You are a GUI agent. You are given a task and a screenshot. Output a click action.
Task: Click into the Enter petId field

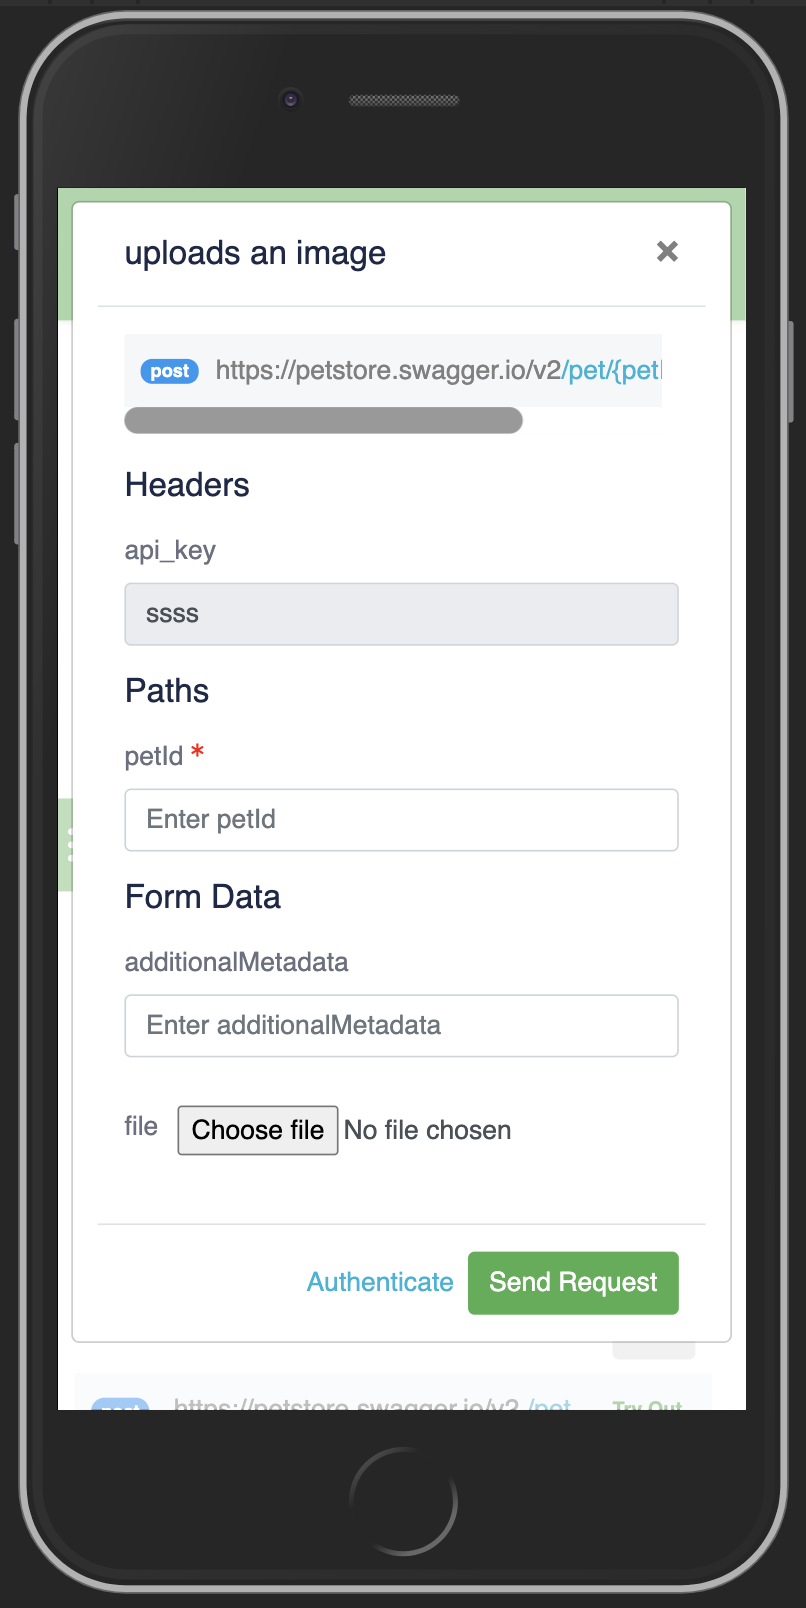click(401, 820)
